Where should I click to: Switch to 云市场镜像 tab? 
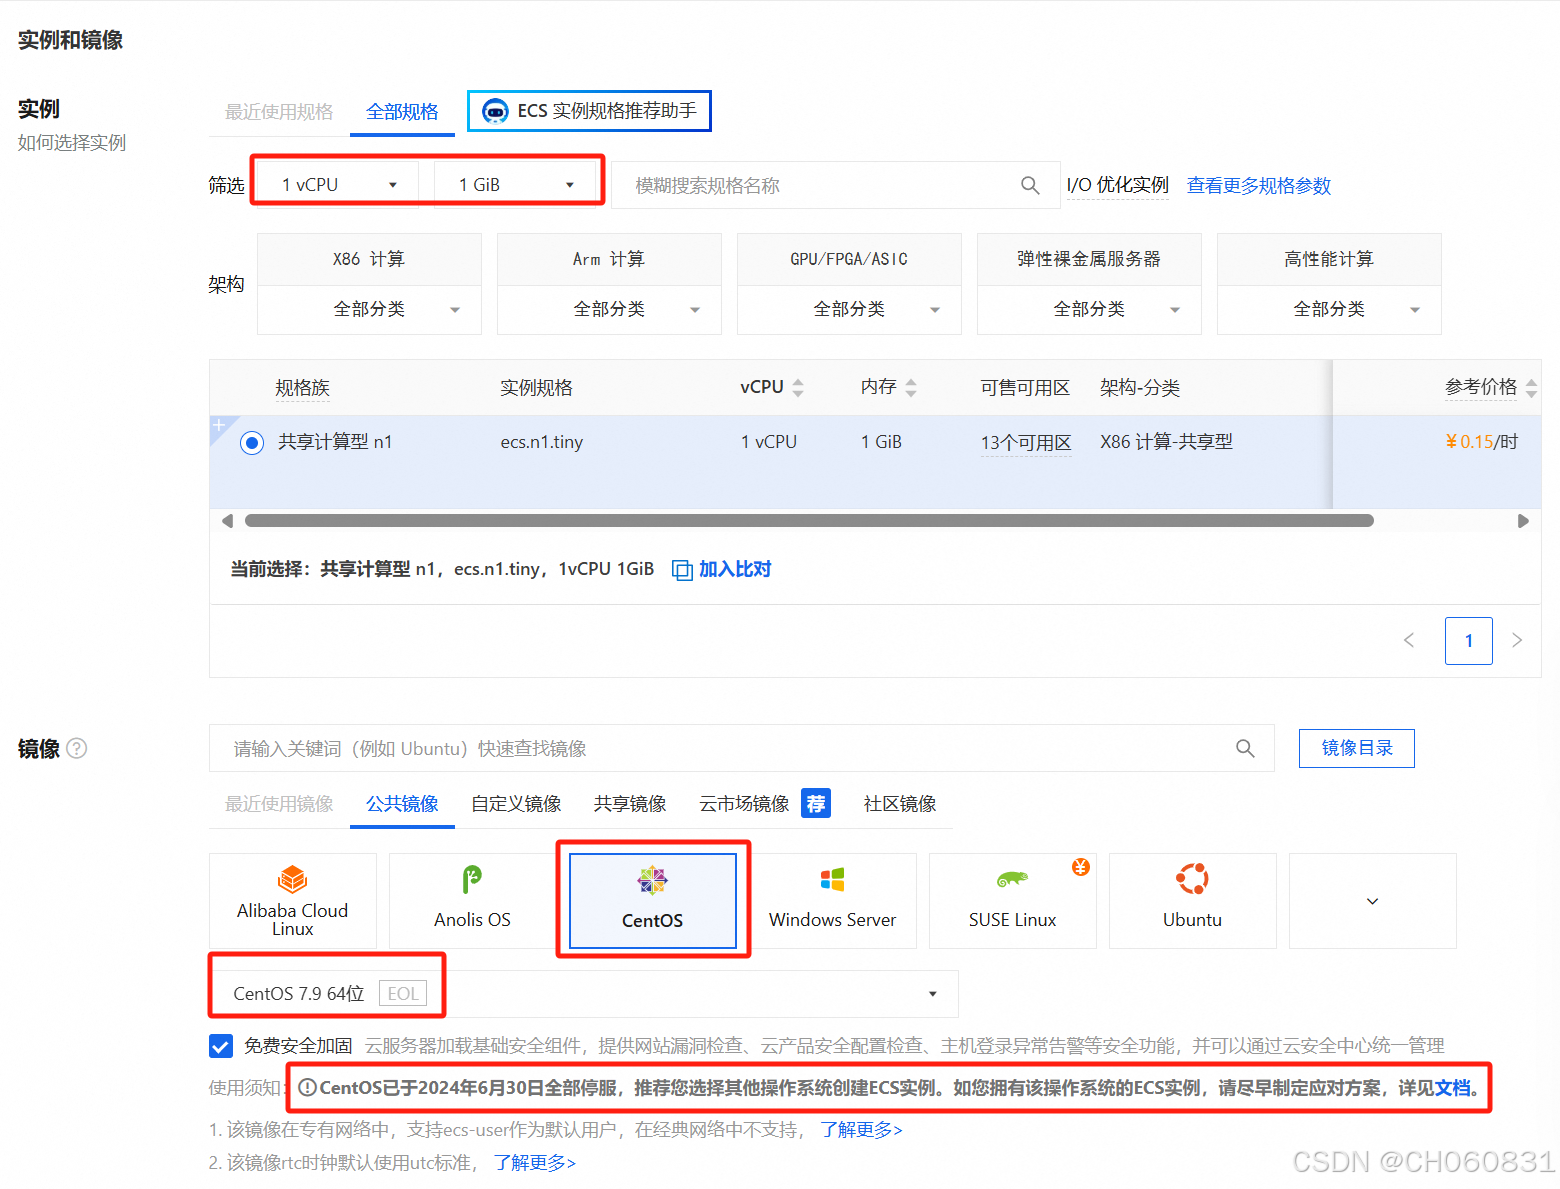[x=744, y=804]
